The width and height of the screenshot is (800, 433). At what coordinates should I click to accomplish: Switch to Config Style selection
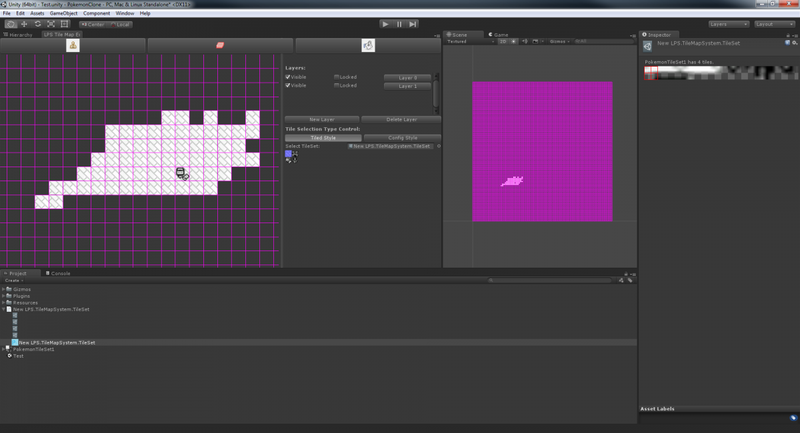tap(403, 138)
